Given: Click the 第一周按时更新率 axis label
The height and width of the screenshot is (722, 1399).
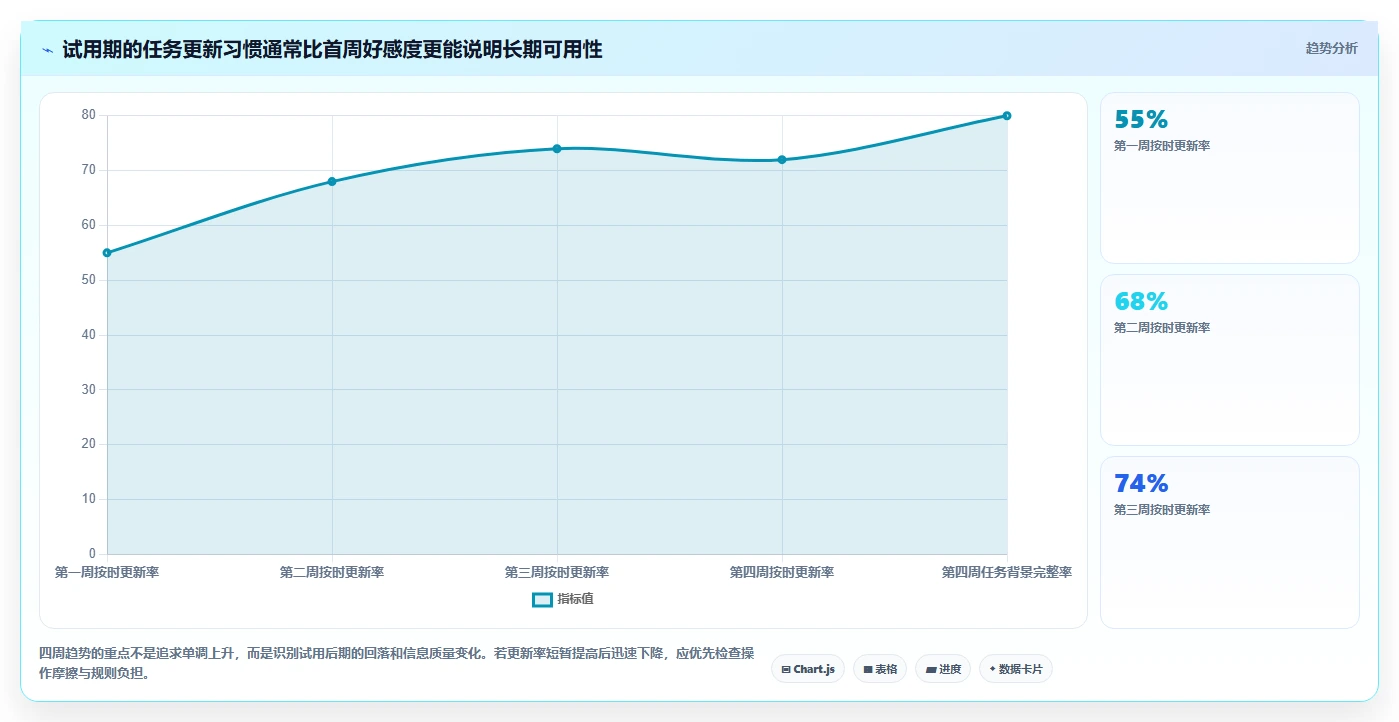Looking at the screenshot, I should [107, 573].
